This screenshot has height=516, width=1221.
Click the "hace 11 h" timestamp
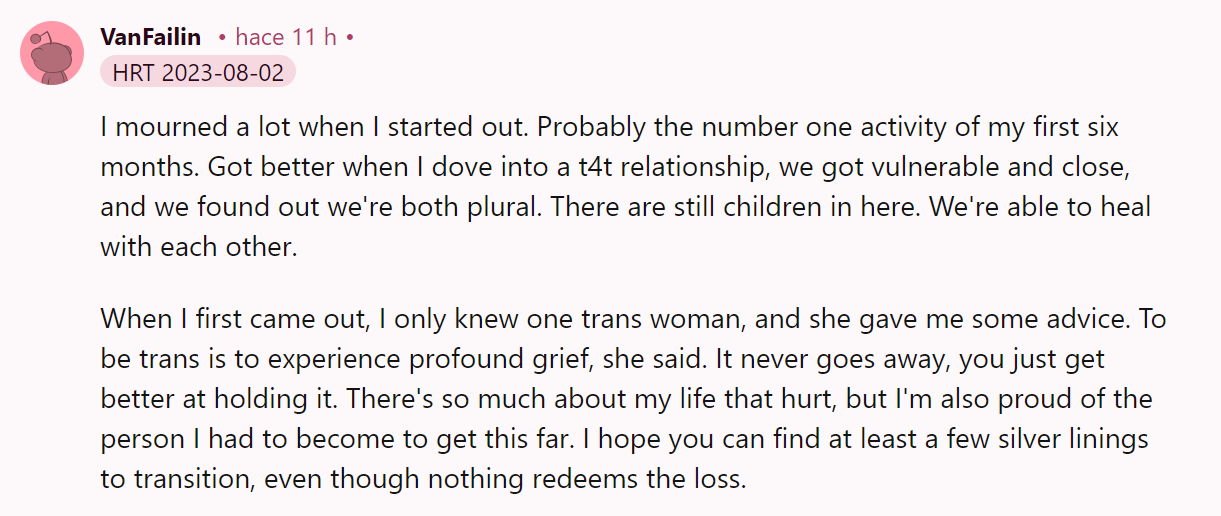[x=286, y=37]
